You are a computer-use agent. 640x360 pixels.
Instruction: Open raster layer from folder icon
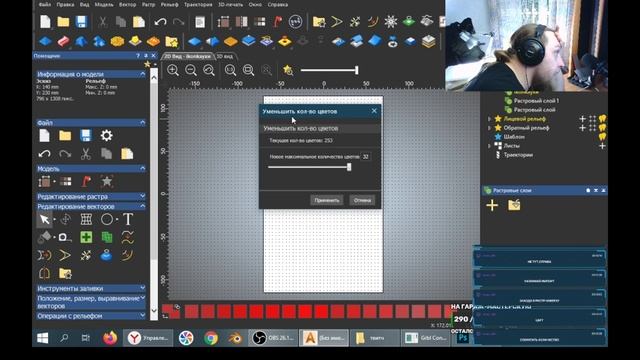tap(514, 205)
